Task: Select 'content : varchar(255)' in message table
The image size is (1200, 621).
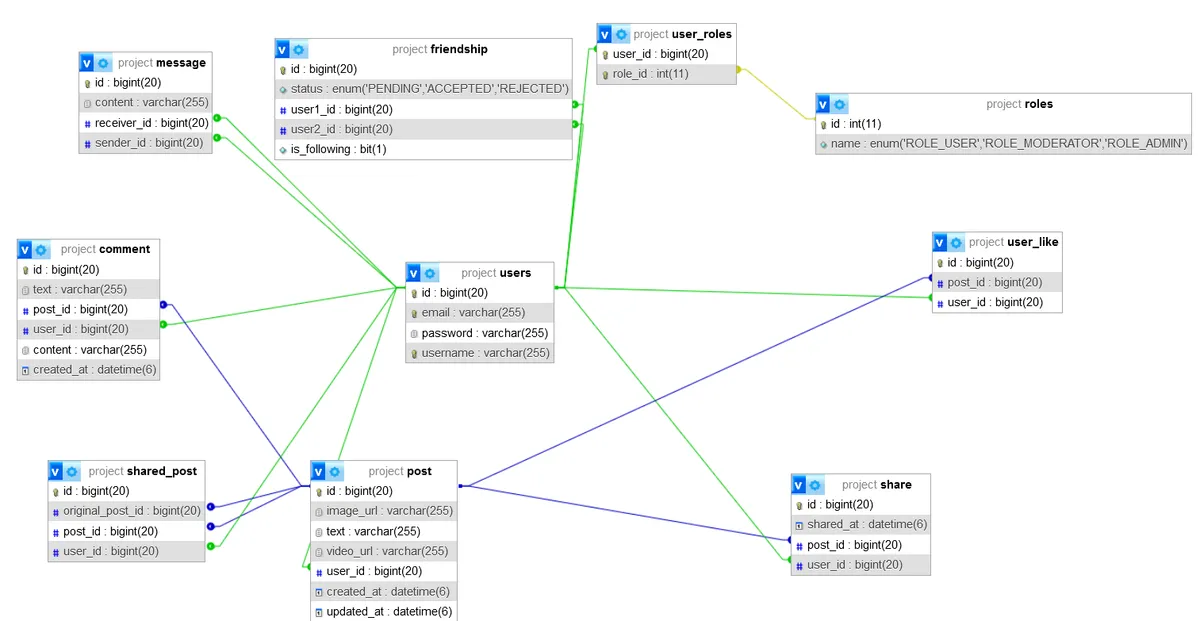Action: pos(146,103)
